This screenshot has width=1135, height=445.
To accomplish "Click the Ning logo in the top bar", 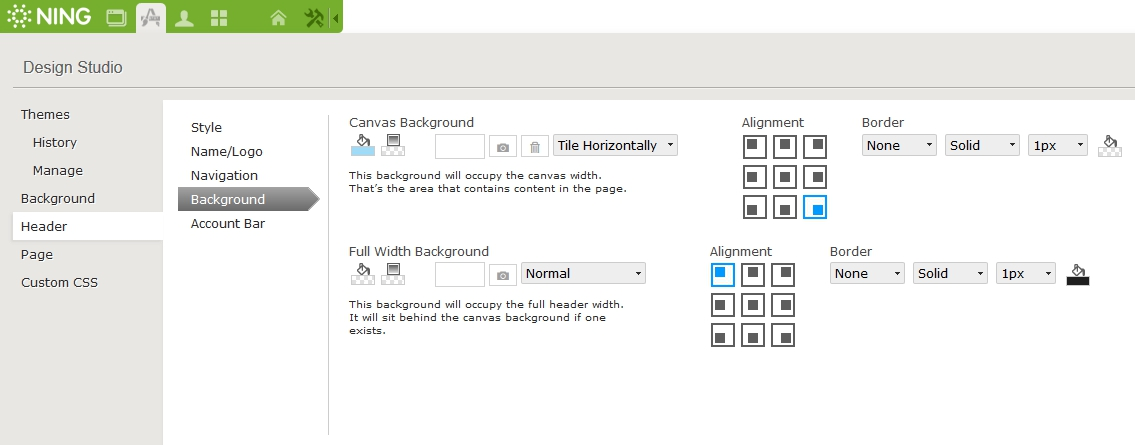I will pos(48,16).
